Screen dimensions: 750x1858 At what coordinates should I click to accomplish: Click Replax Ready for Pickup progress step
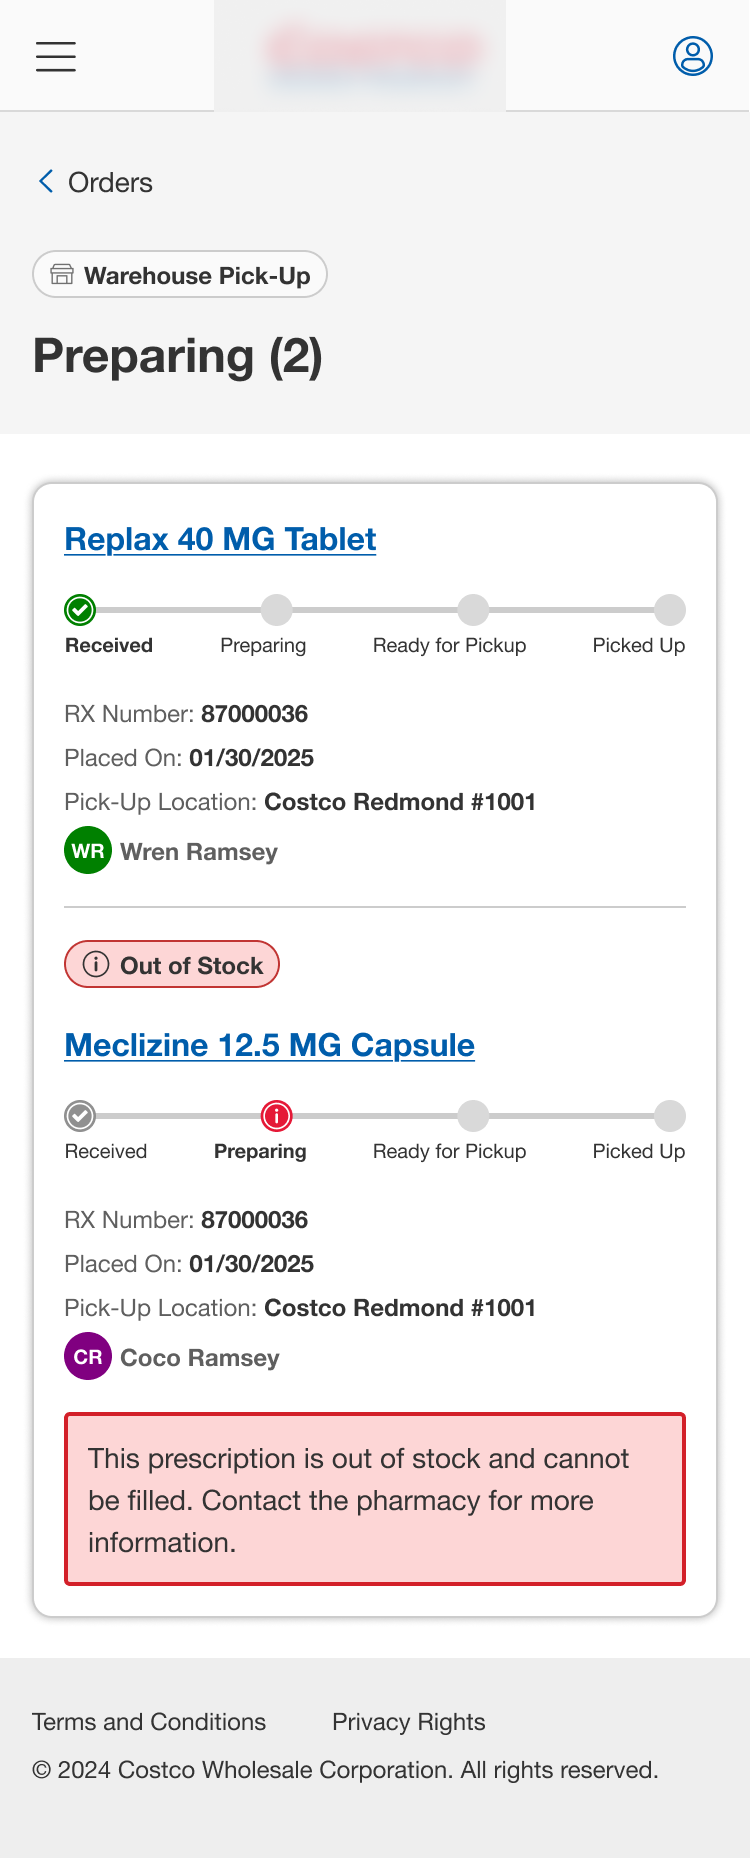click(x=473, y=609)
